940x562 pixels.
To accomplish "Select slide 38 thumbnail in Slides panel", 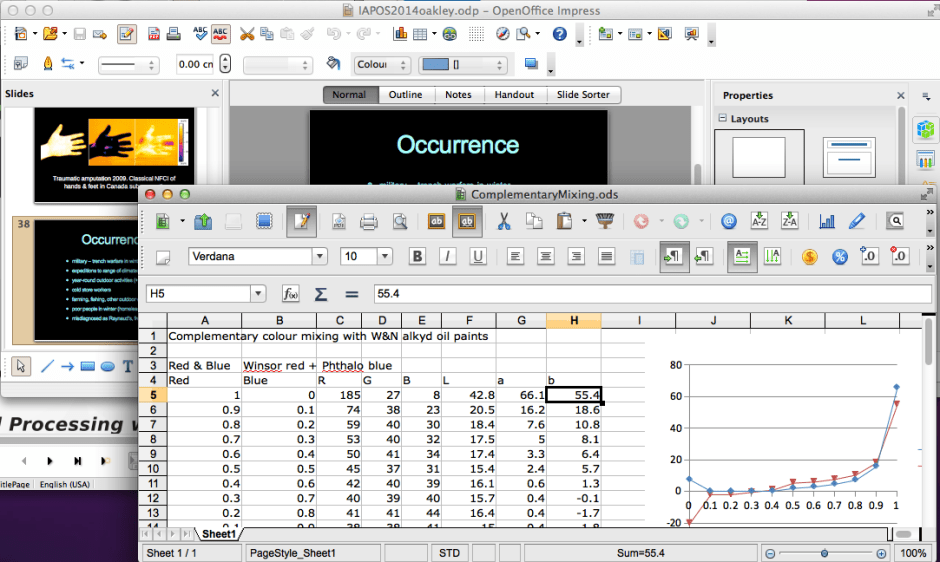I will 115,276.
